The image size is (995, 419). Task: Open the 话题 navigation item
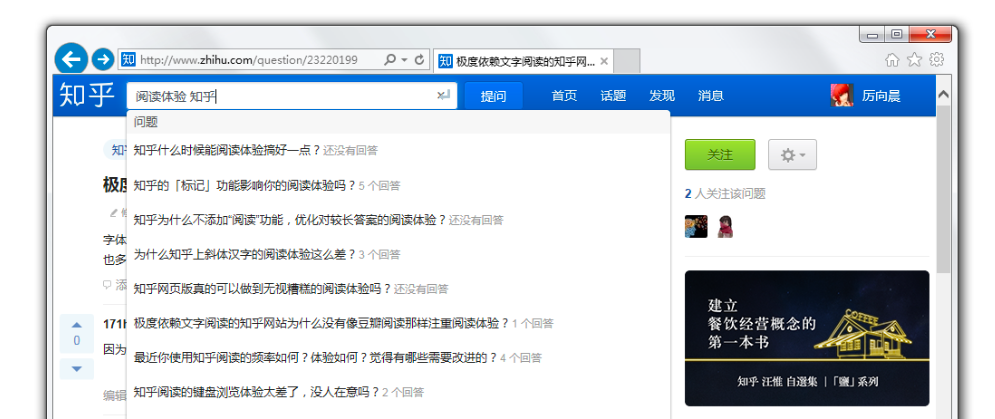[613, 96]
